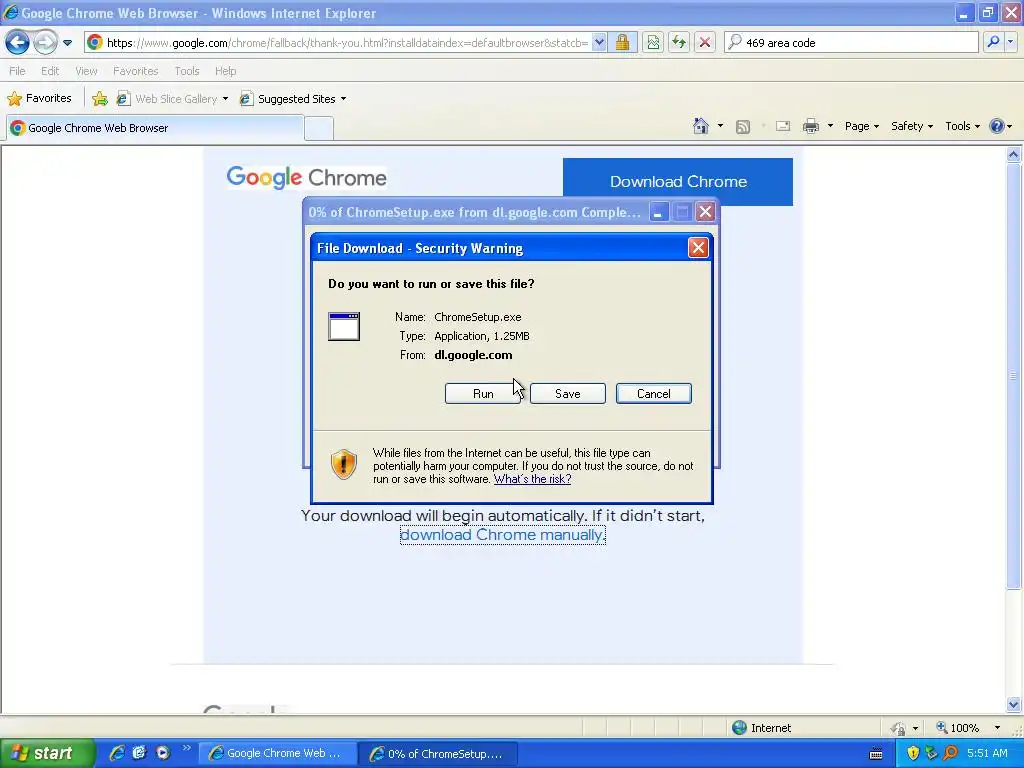Click the Help question mark icon
The image size is (1024, 768).
pos(997,126)
